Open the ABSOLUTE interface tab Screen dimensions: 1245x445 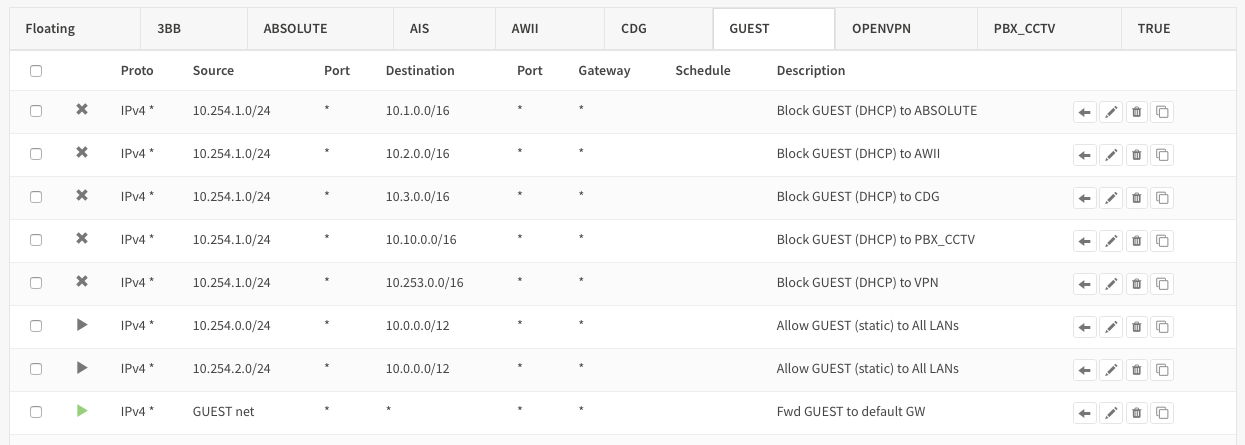[295, 29]
